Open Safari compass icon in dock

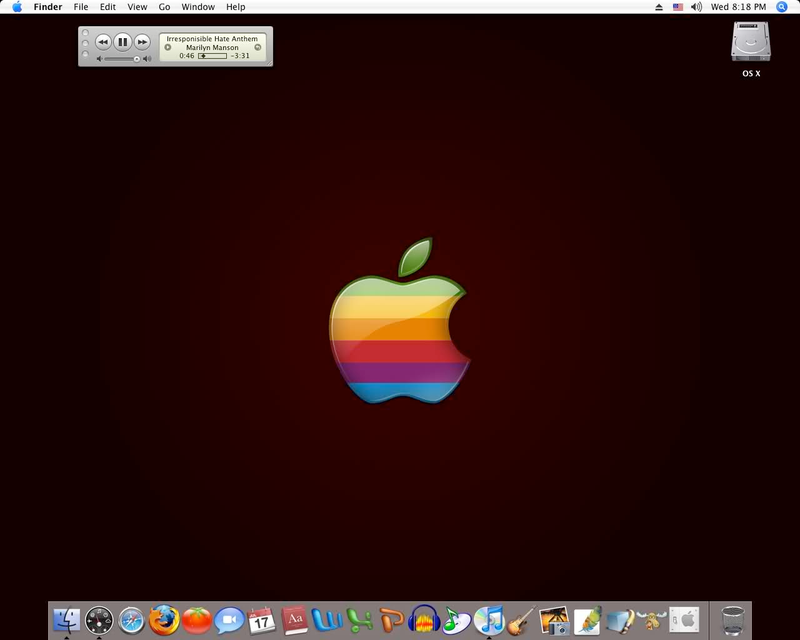pos(132,620)
